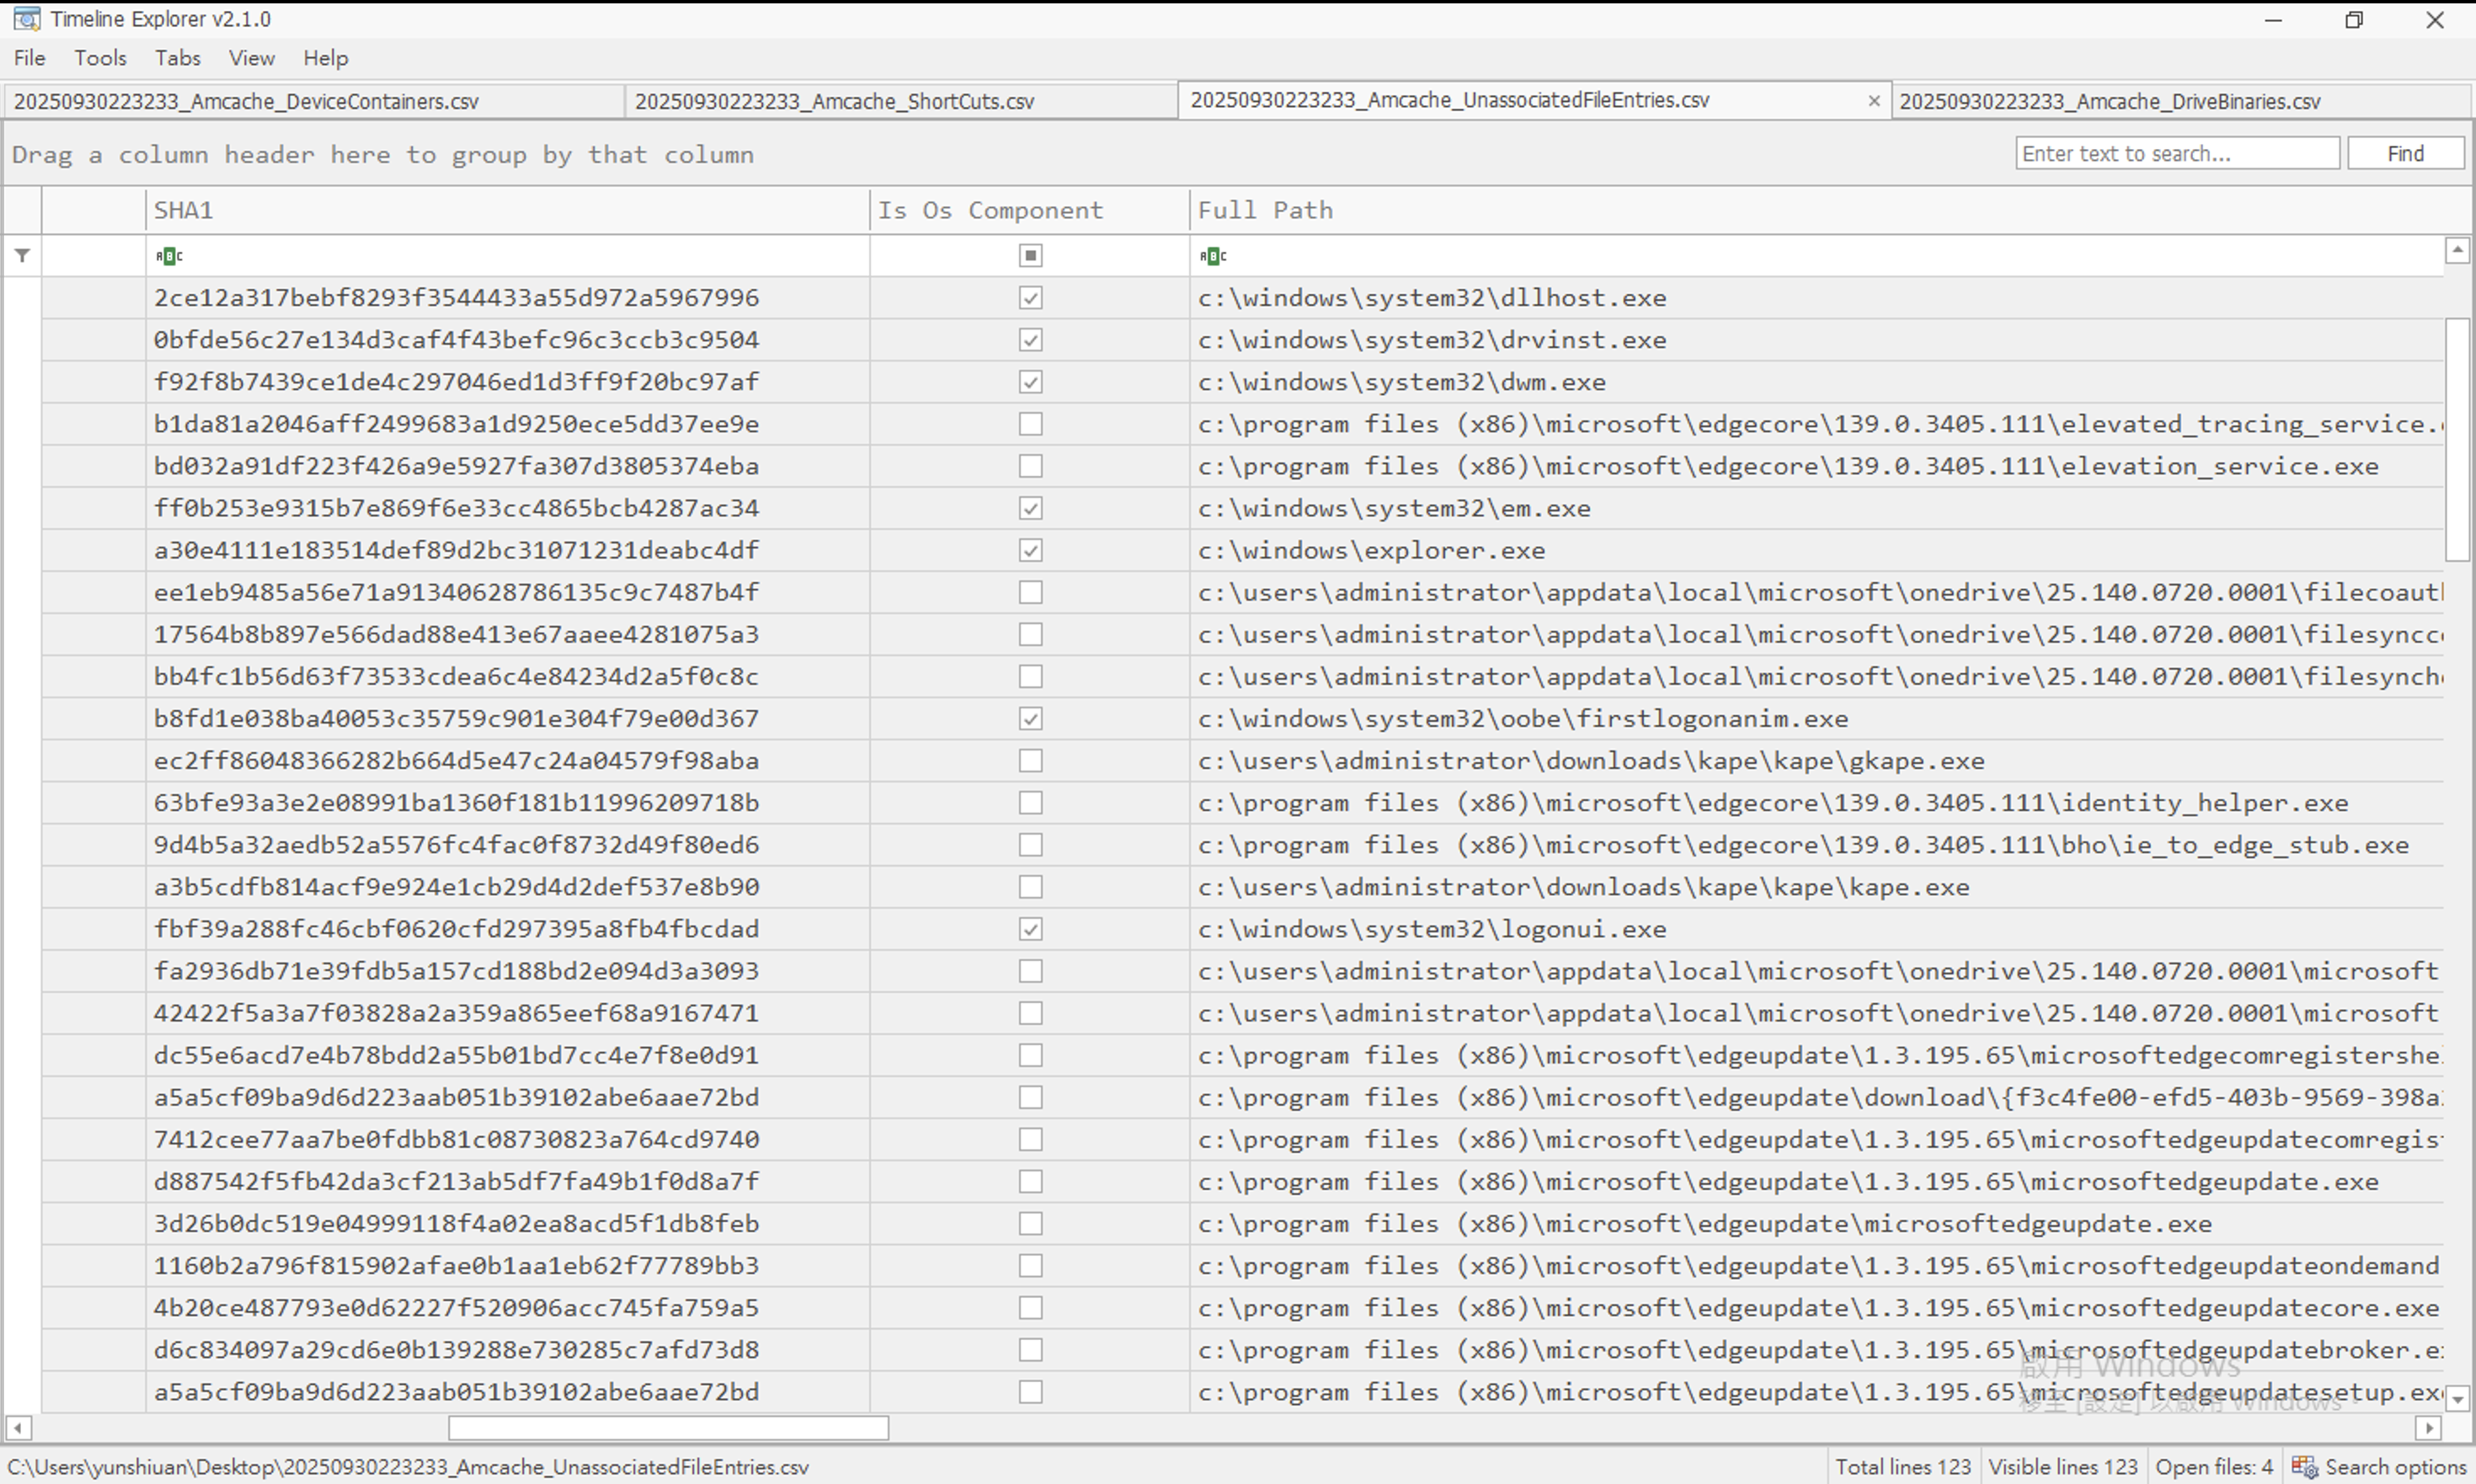Open the View menu

tap(251, 58)
